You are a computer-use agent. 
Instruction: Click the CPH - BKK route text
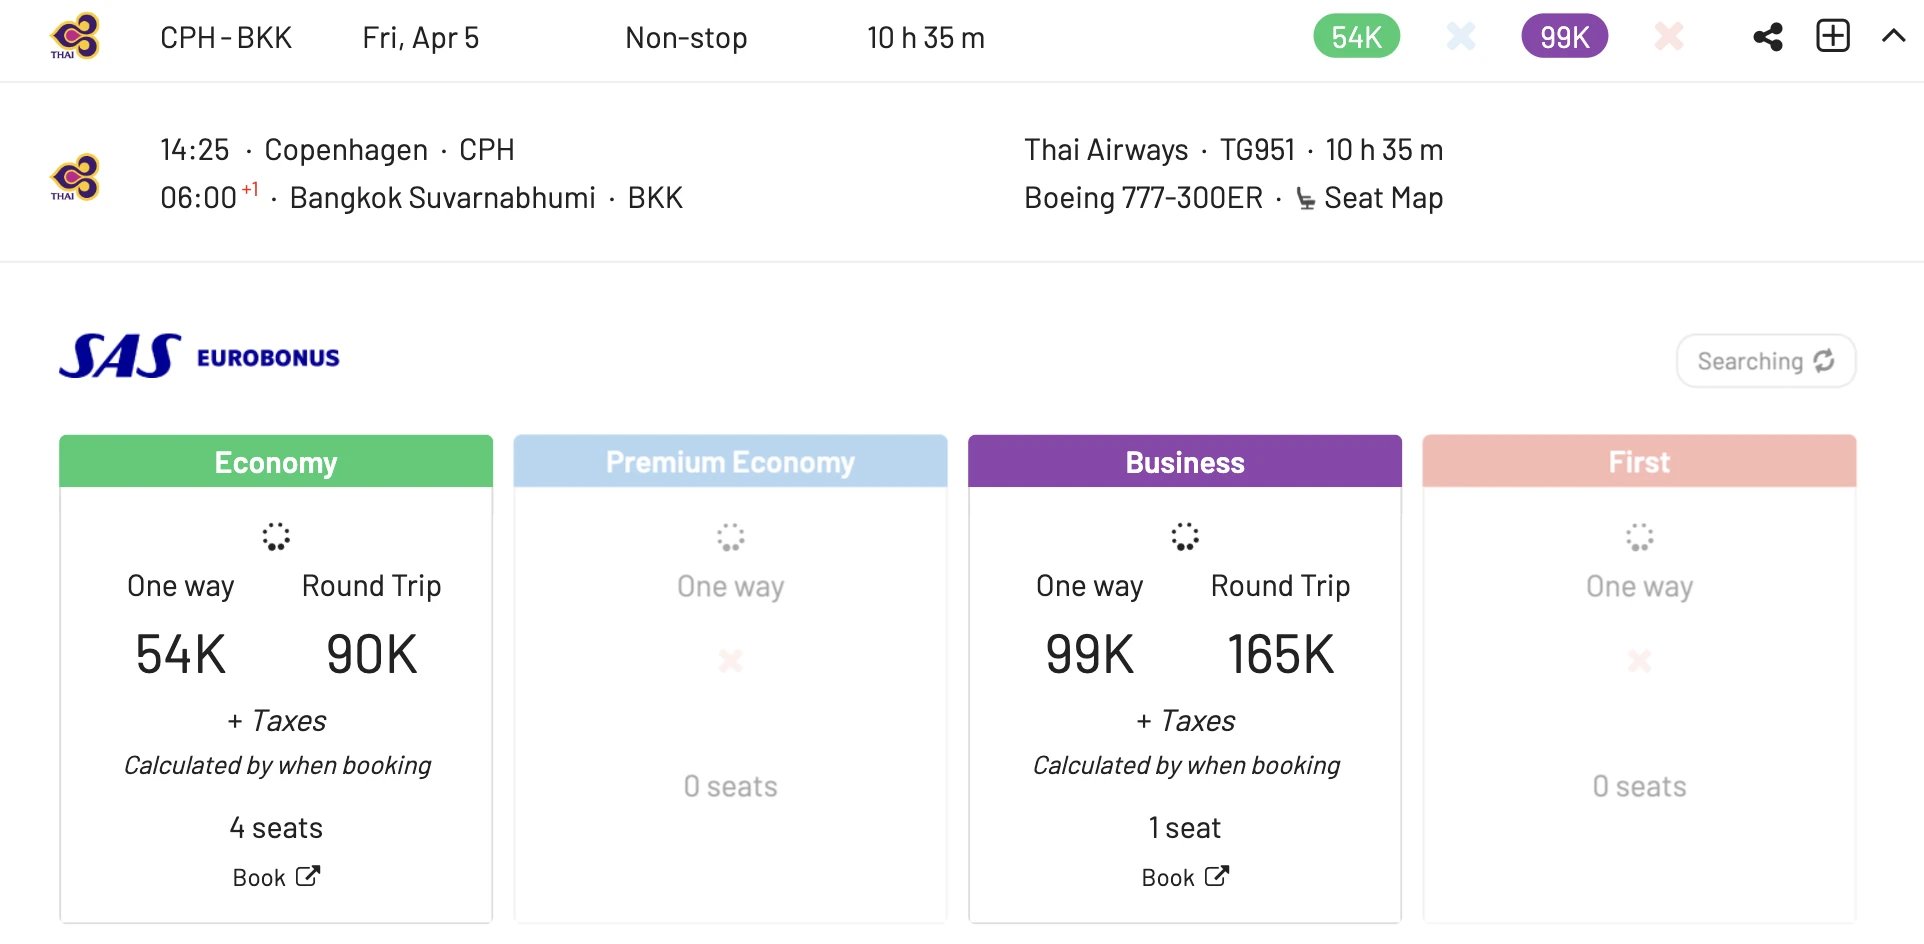click(226, 38)
